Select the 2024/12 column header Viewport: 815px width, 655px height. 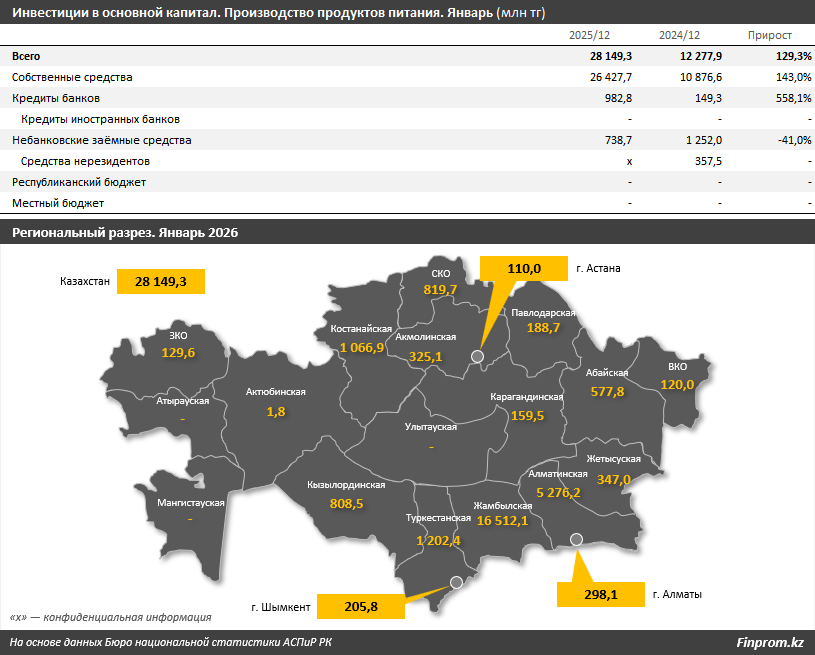(678, 35)
